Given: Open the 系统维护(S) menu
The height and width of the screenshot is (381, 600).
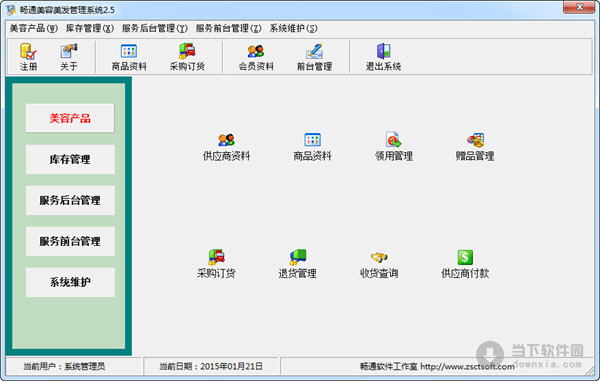Looking at the screenshot, I should pos(293,28).
